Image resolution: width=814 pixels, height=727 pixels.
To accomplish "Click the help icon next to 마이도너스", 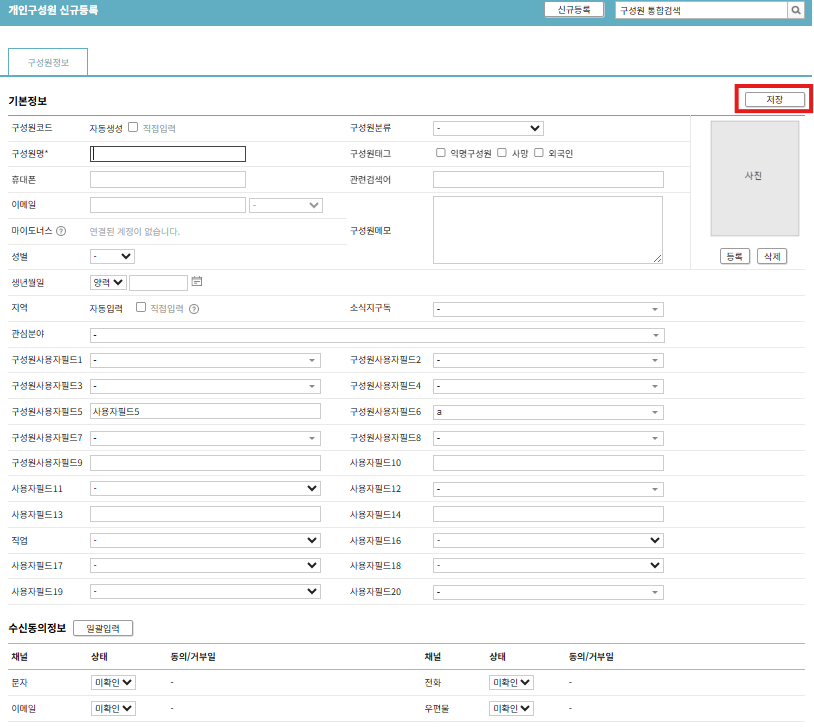I will [61, 231].
